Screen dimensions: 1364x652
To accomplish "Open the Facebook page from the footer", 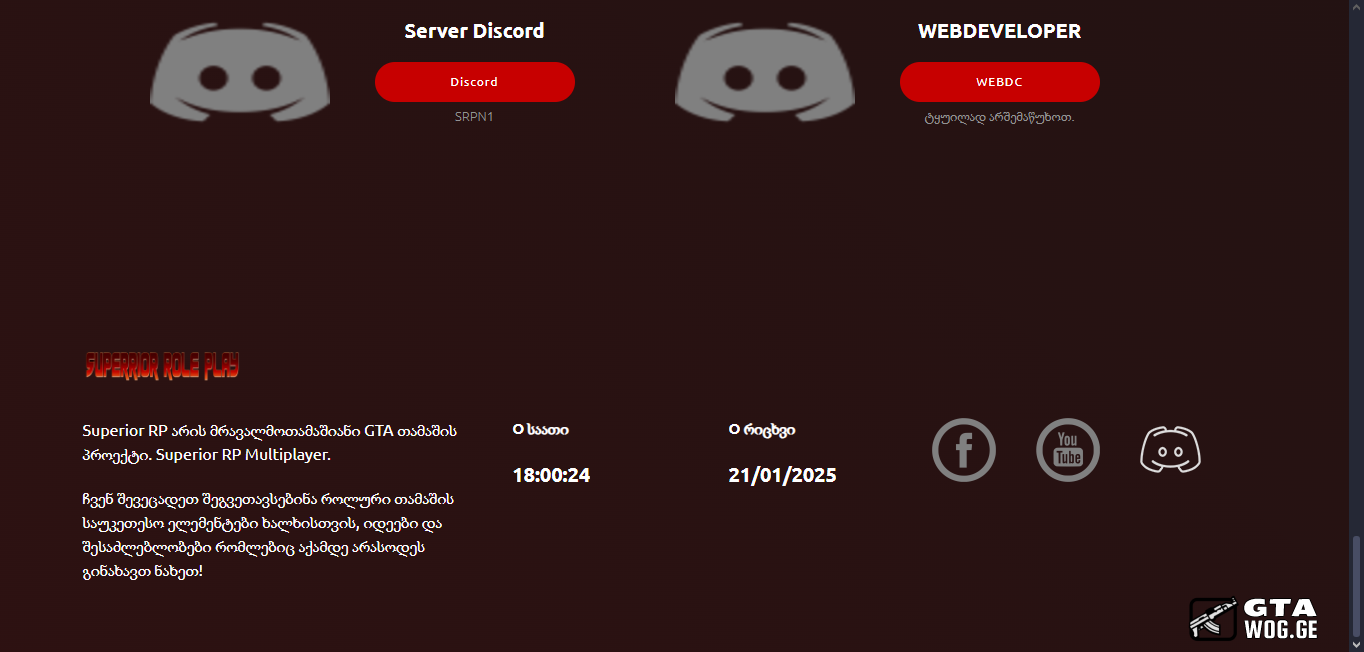I will click(964, 450).
